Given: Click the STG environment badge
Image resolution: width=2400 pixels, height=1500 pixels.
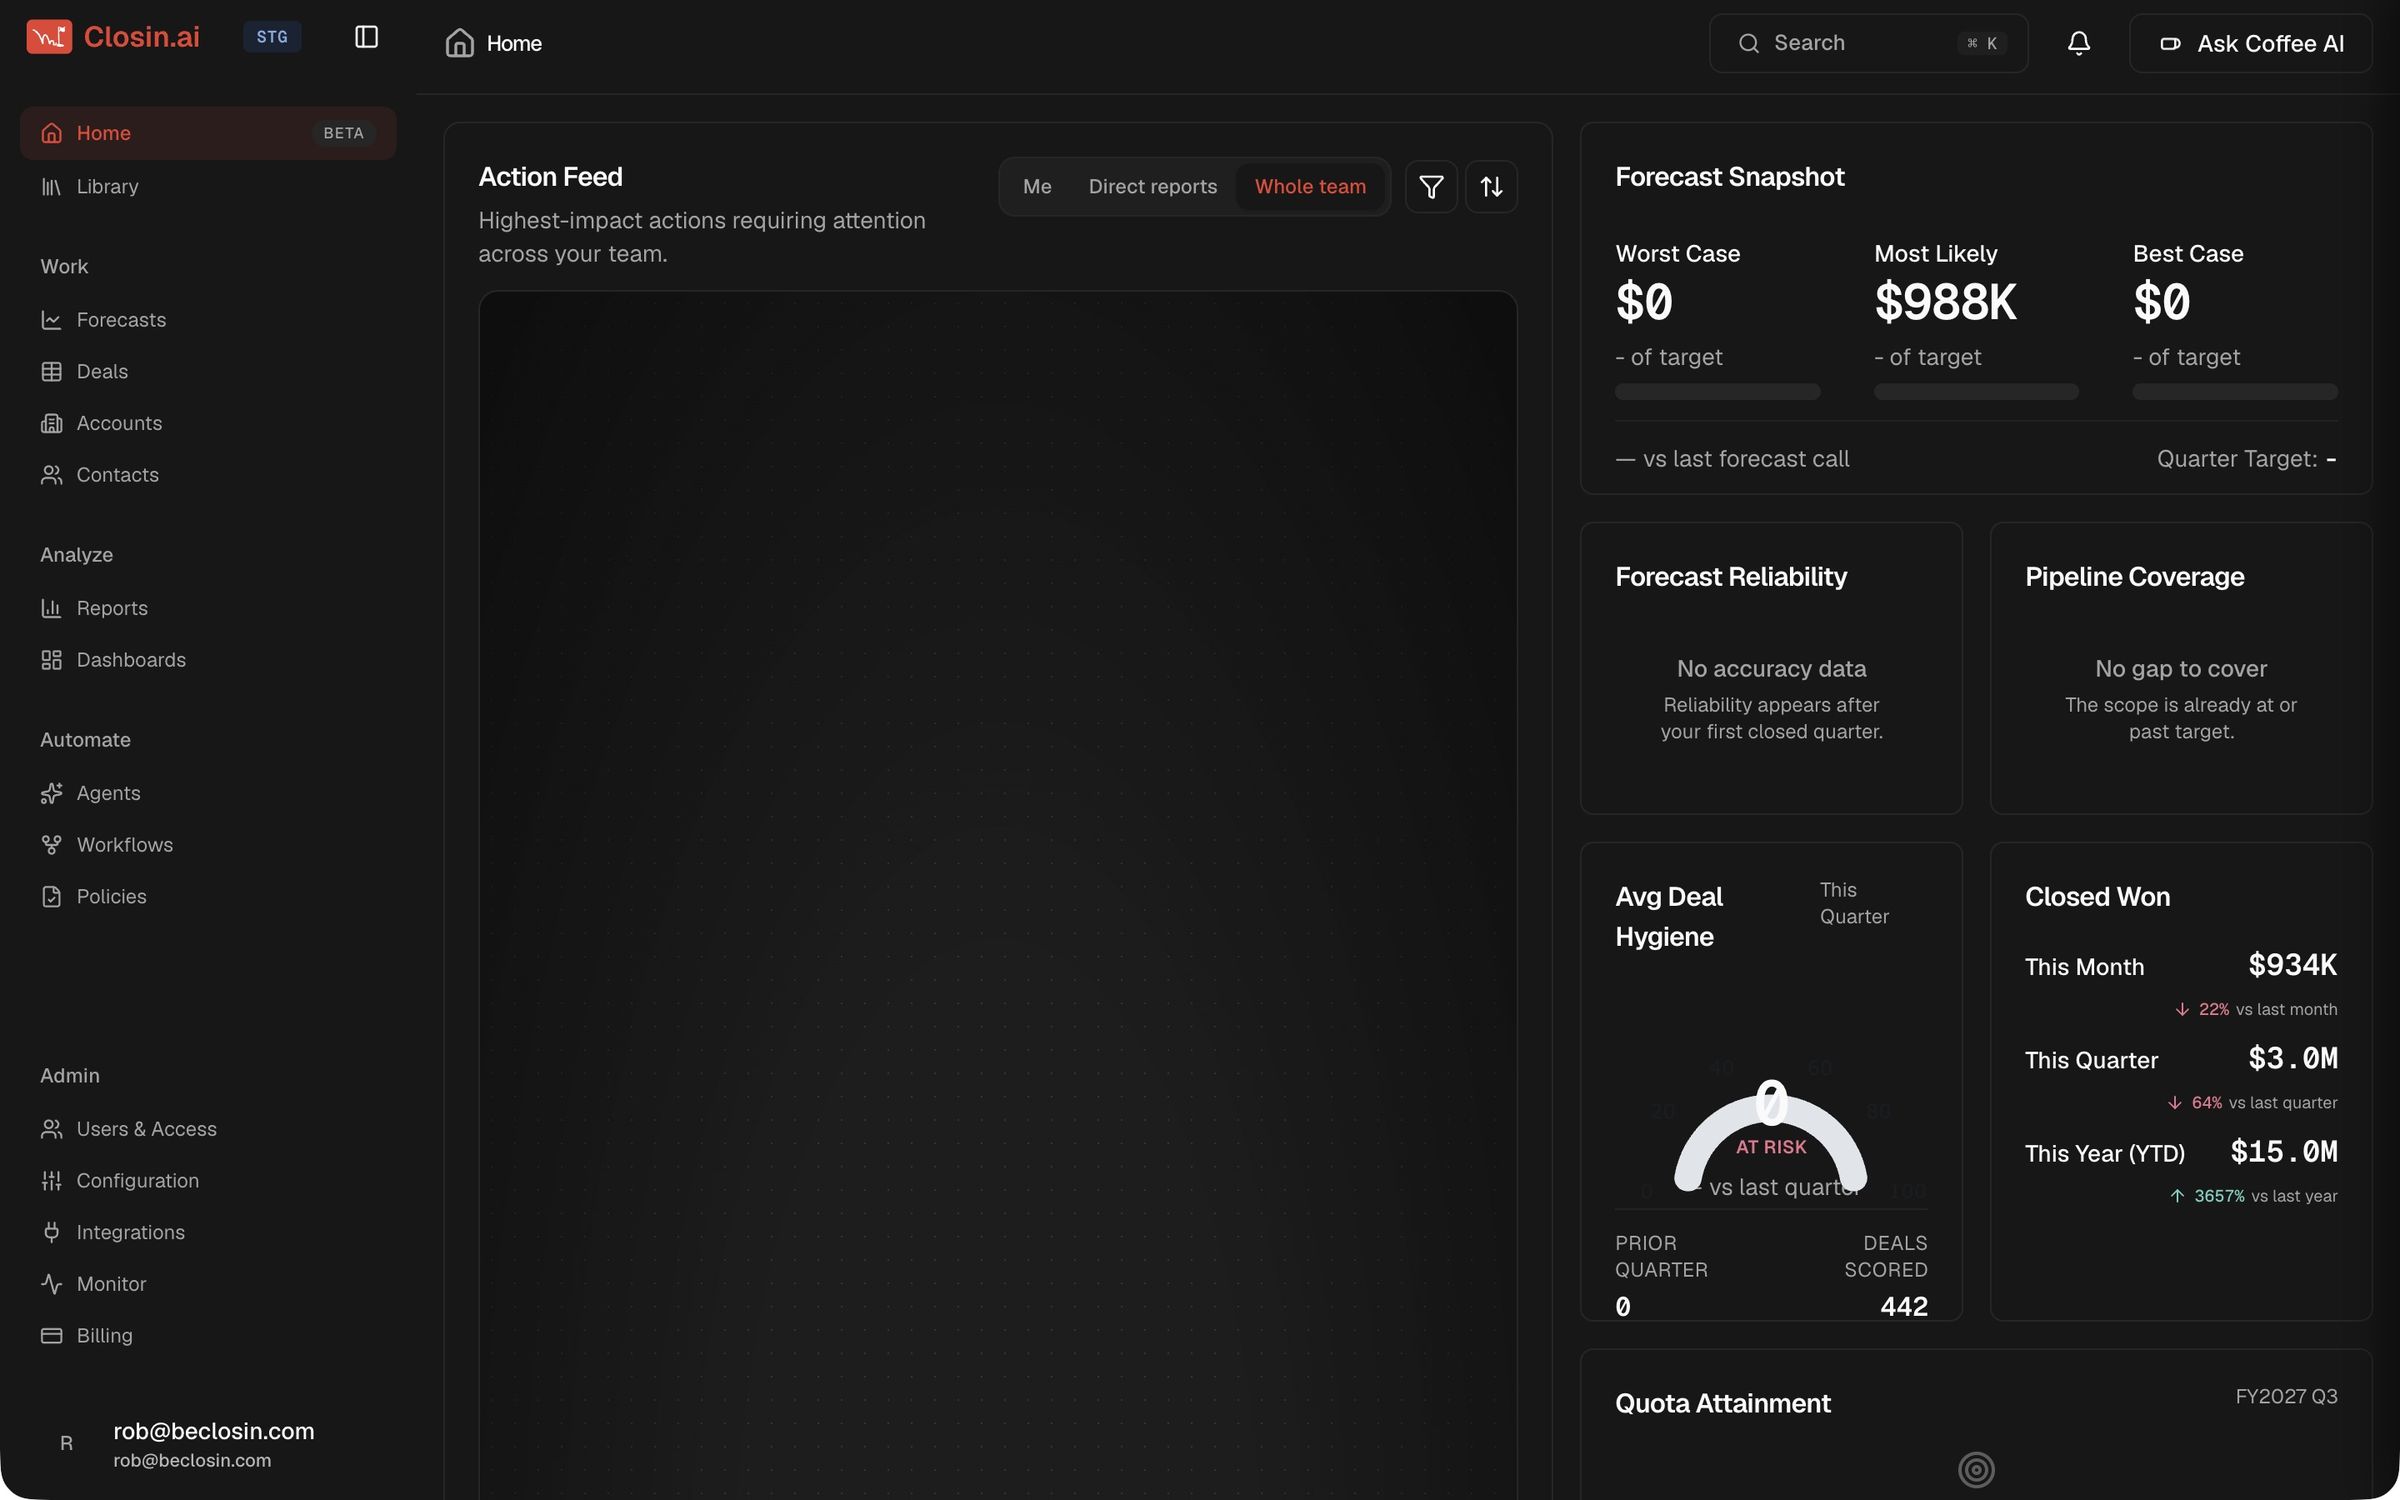Looking at the screenshot, I should [x=272, y=37].
